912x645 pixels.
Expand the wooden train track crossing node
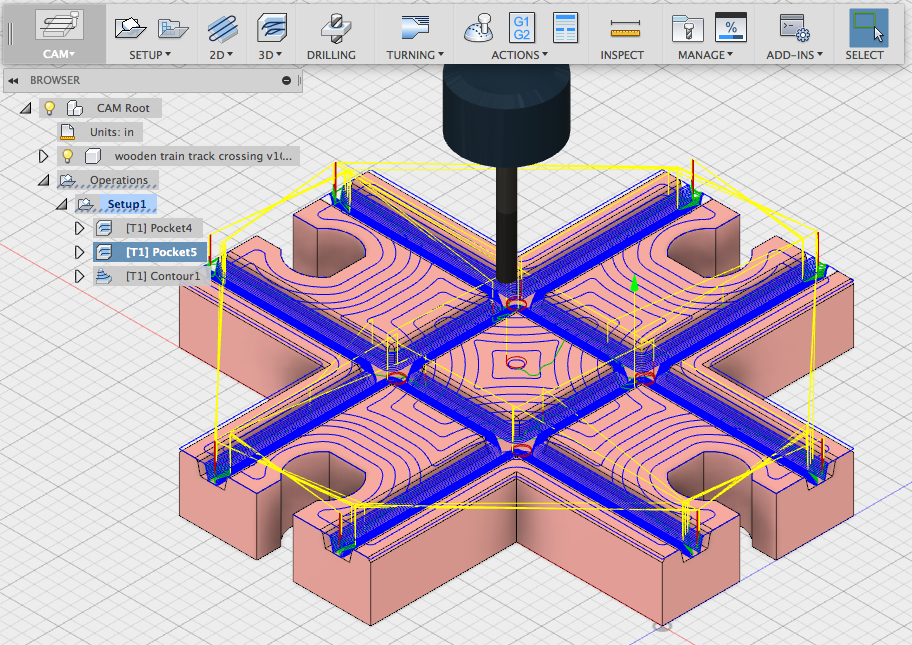coord(43,156)
